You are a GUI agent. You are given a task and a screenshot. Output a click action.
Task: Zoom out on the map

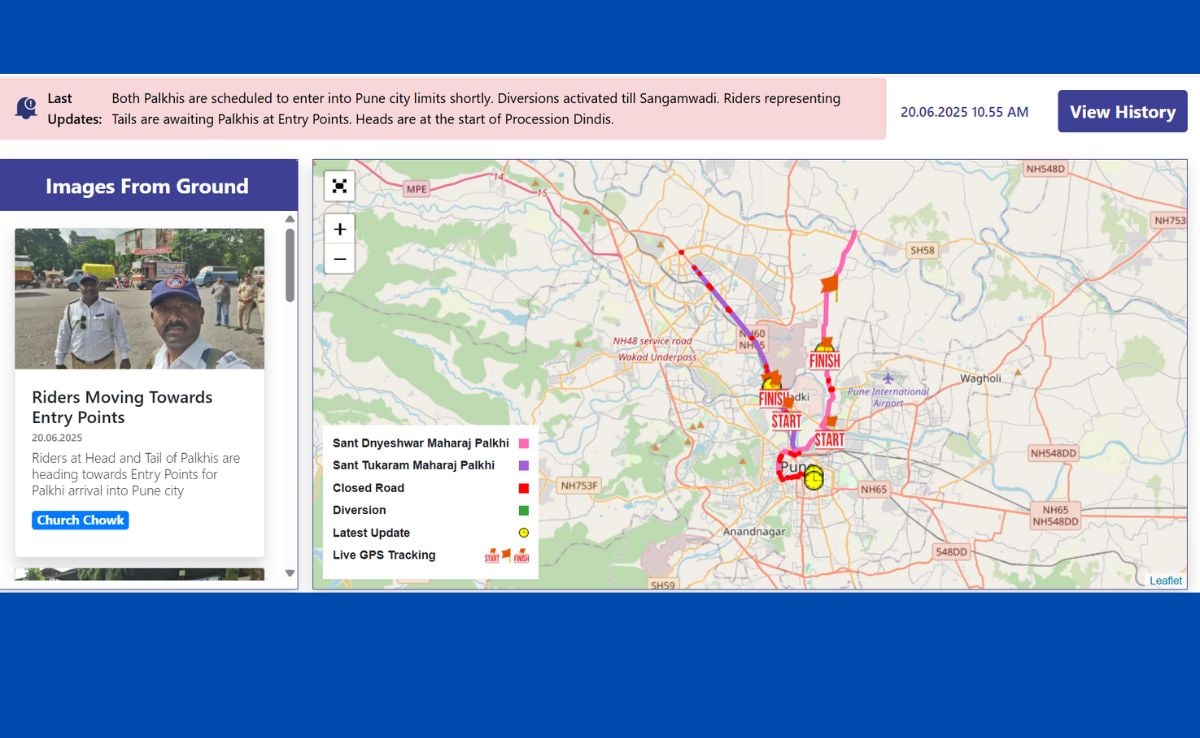click(x=340, y=259)
